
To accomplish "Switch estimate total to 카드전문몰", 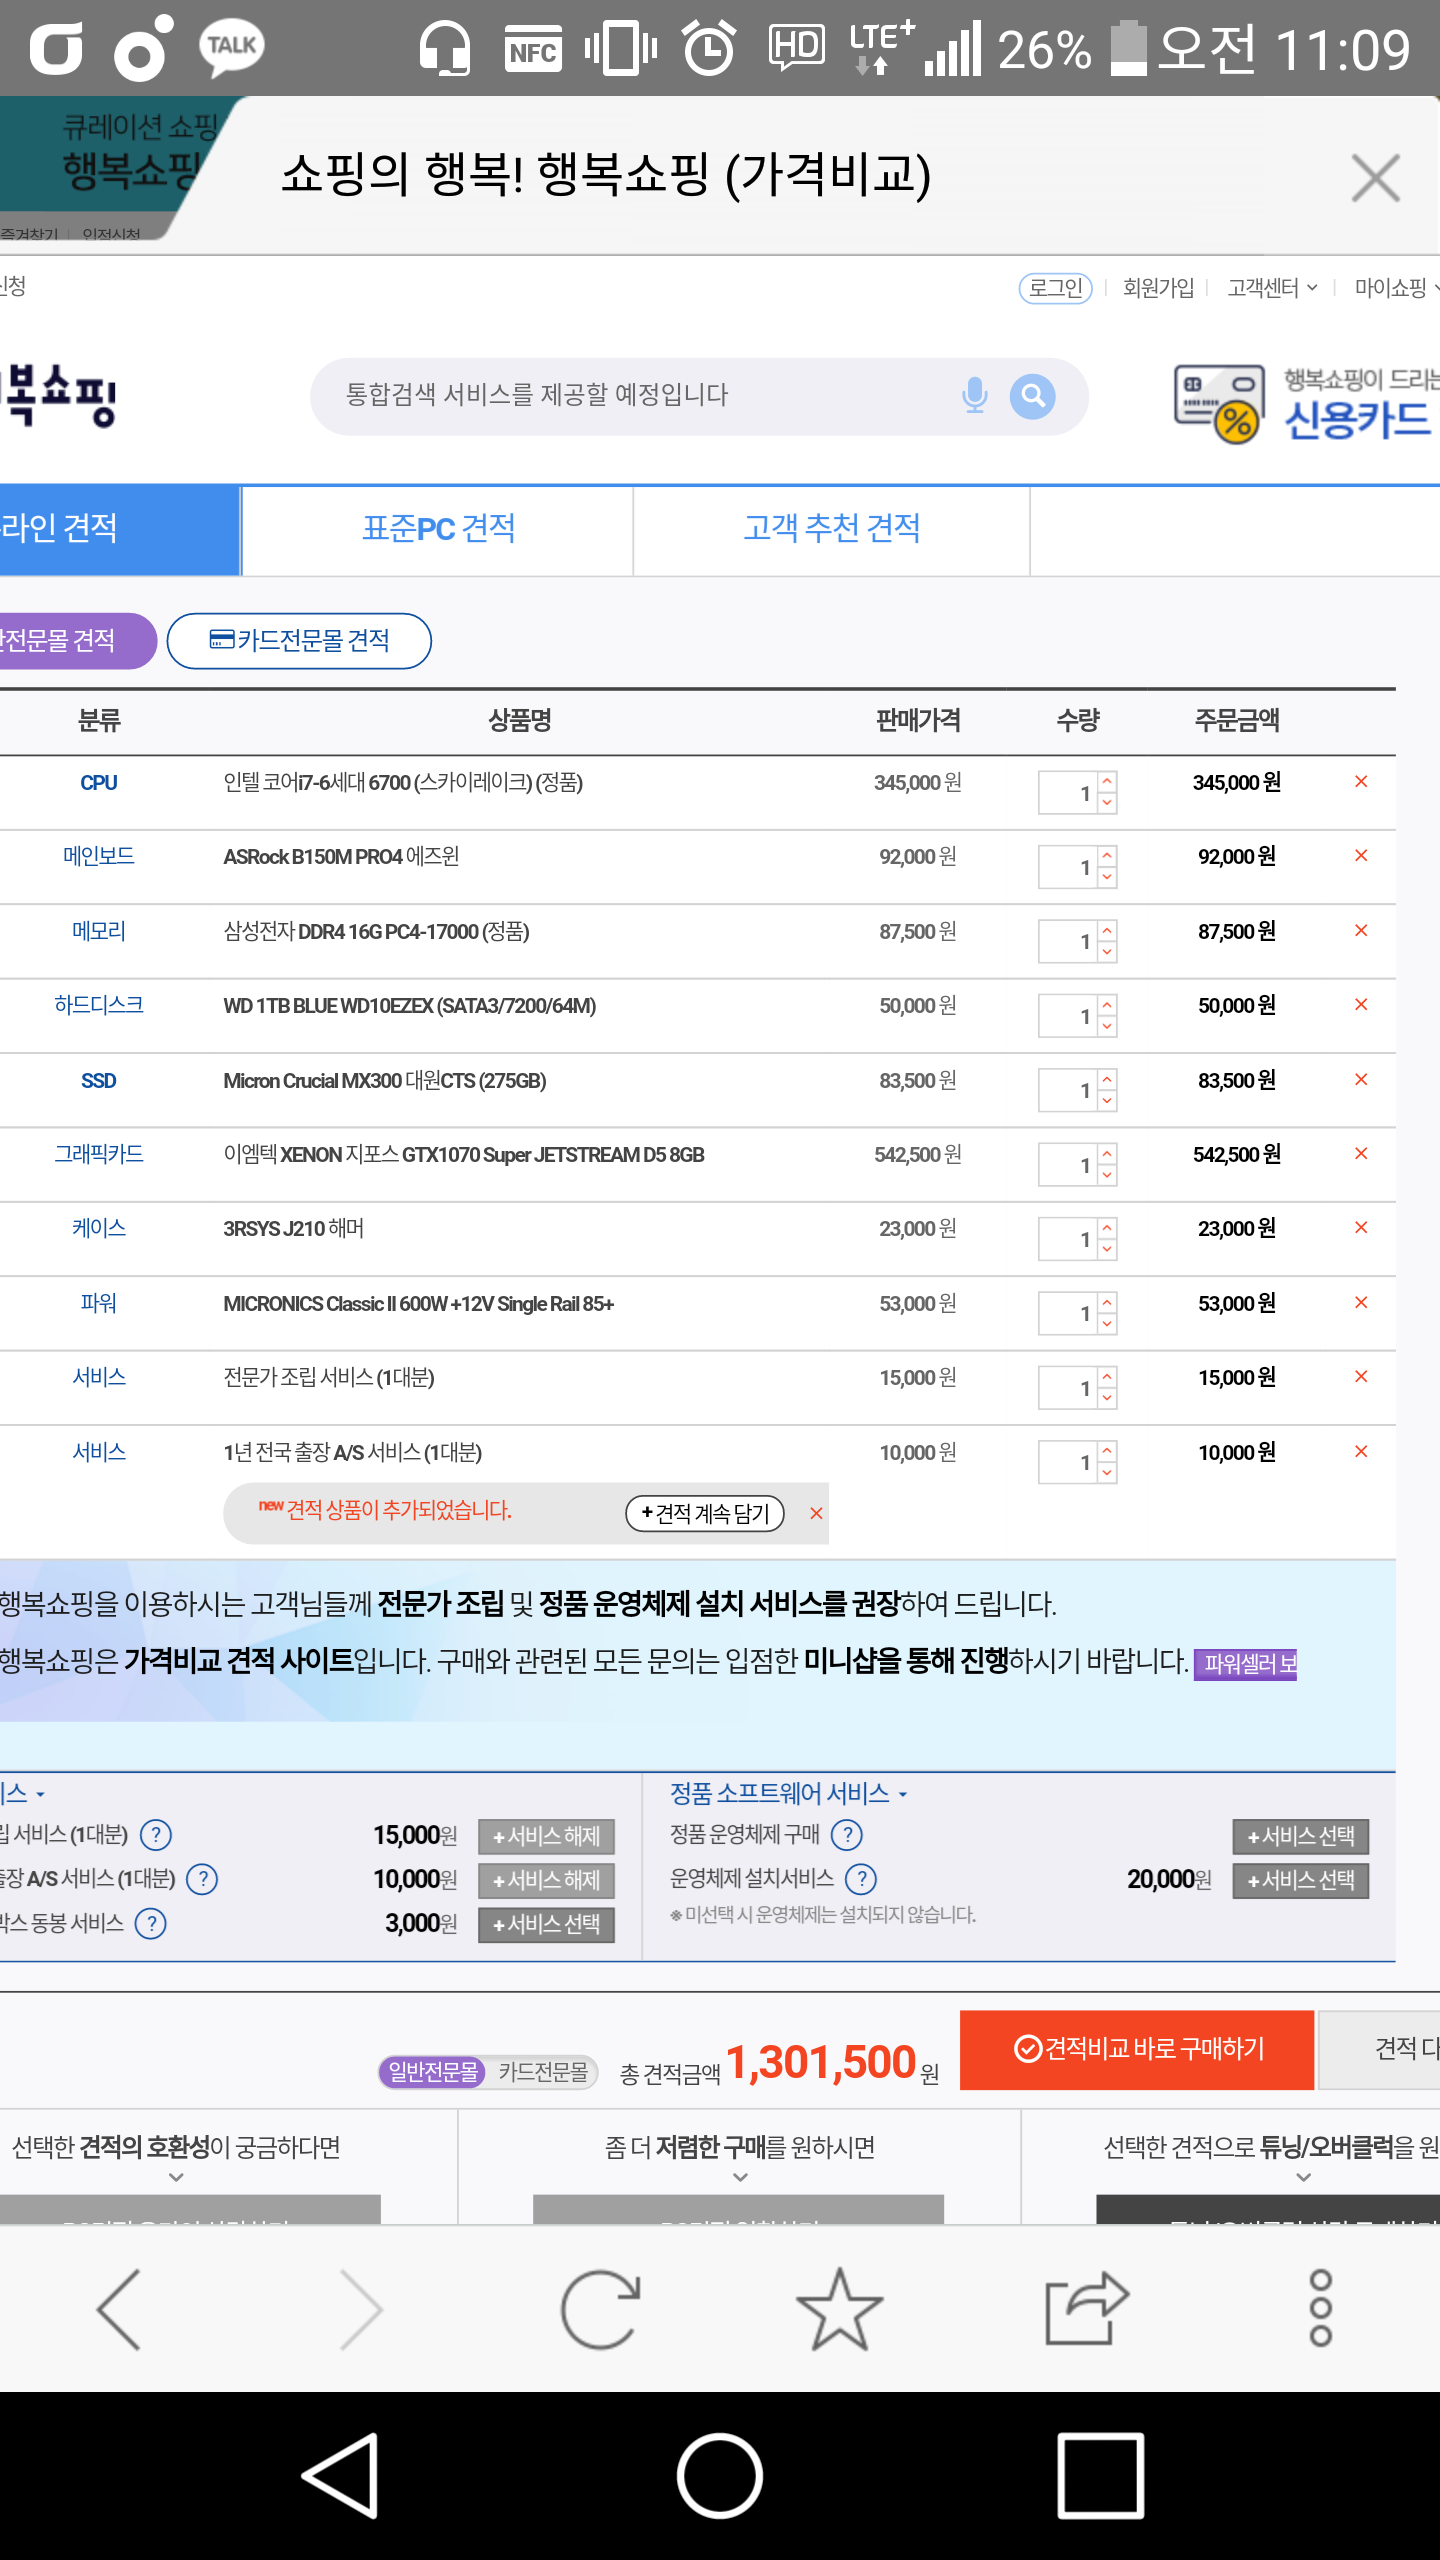I will pos(543,2072).
